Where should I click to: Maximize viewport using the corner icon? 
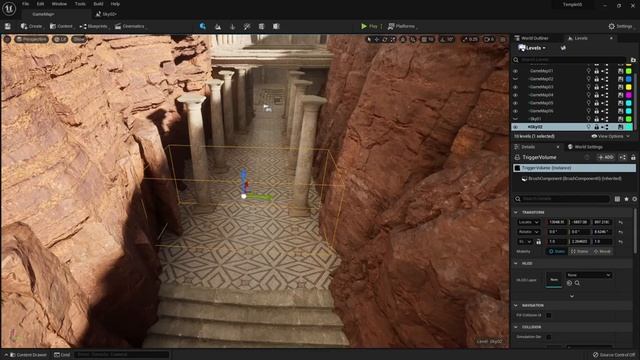(x=503, y=40)
